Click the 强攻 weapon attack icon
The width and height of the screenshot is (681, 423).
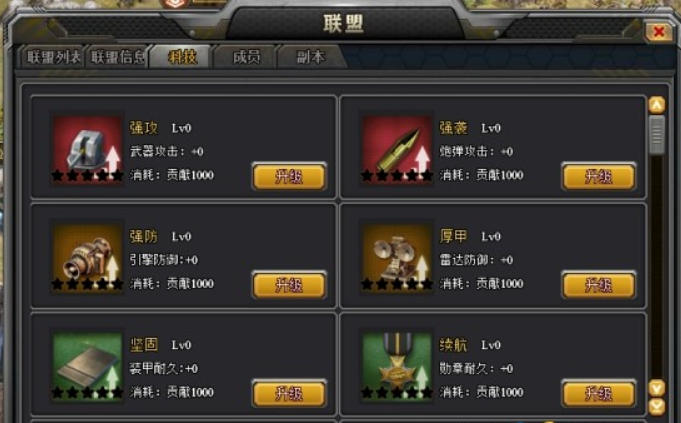pyautogui.click(x=87, y=149)
